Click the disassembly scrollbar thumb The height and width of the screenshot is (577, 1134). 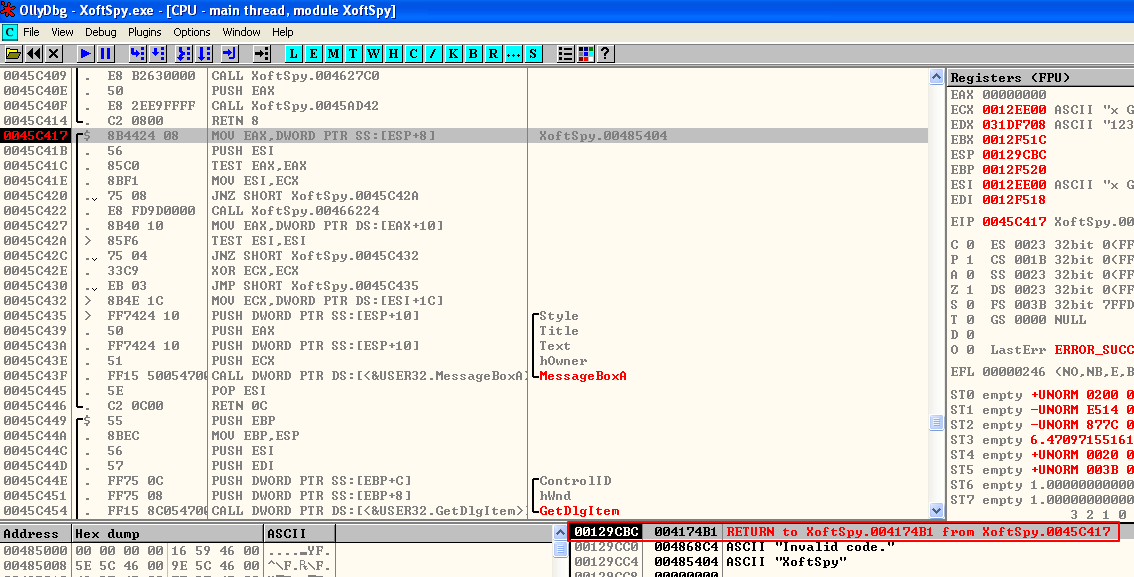(x=937, y=422)
